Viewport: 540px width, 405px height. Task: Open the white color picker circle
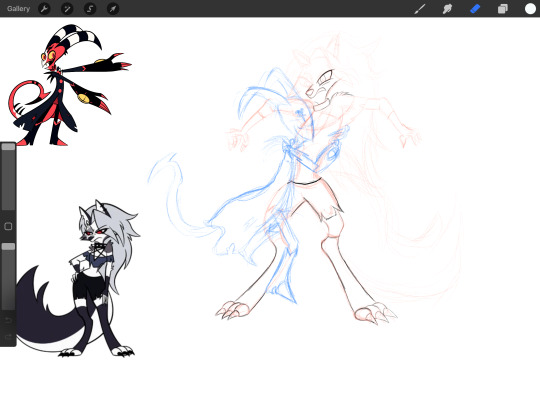click(x=530, y=9)
